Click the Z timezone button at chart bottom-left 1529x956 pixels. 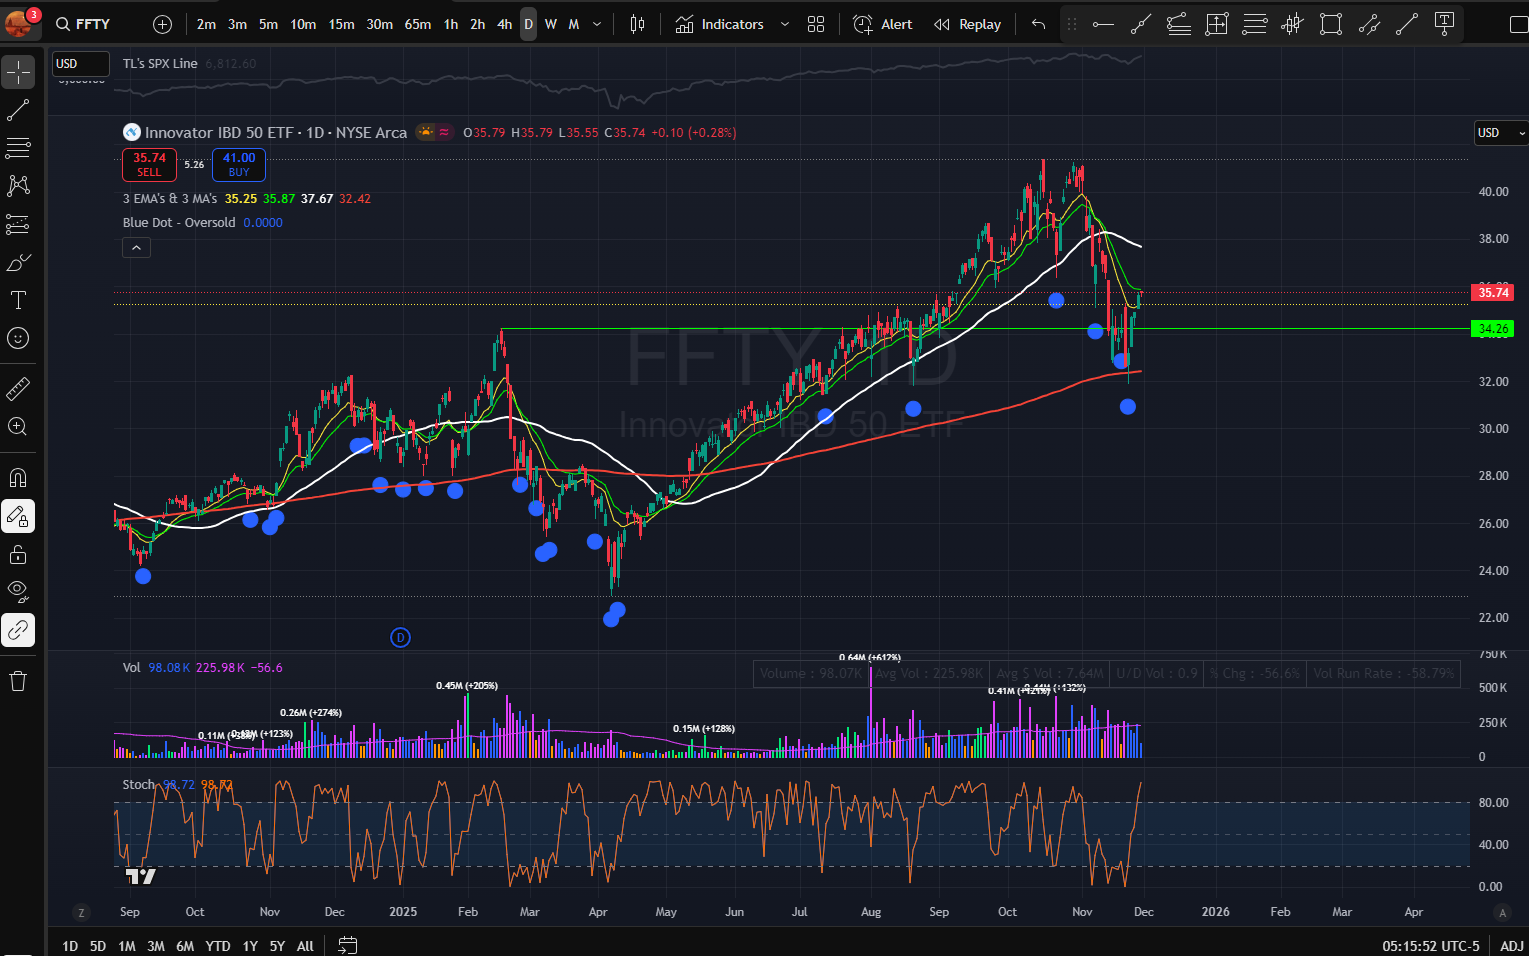81,912
